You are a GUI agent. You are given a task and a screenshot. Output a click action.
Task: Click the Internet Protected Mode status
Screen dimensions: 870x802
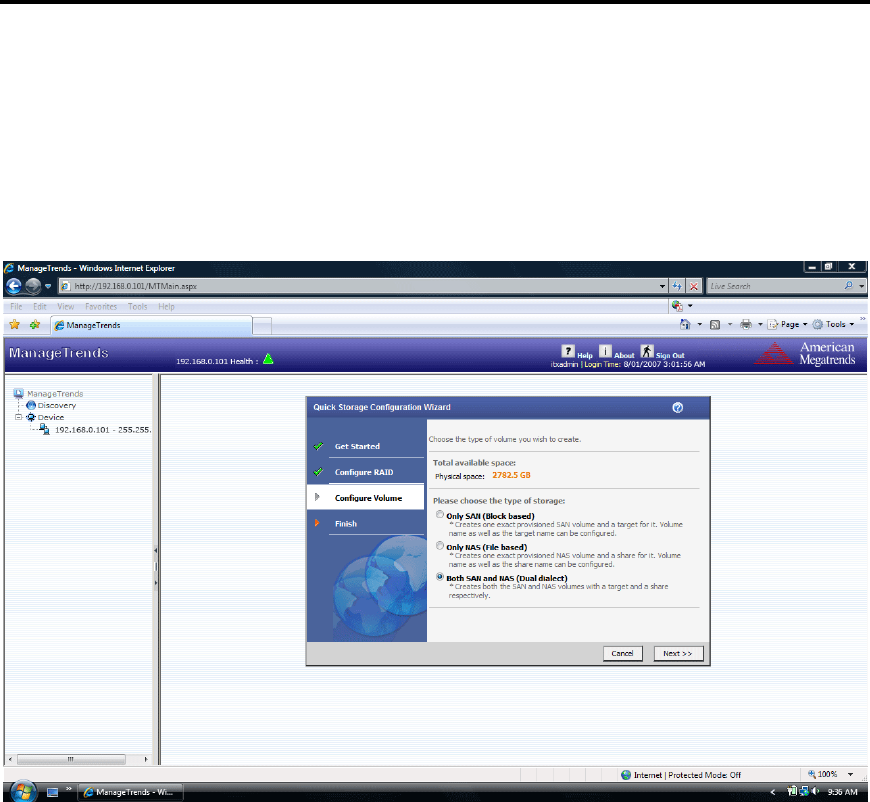pyautogui.click(x=681, y=775)
